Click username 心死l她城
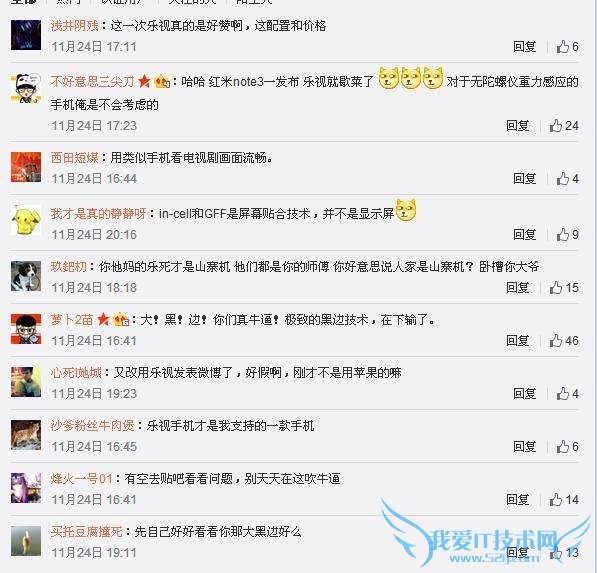 tap(76, 372)
